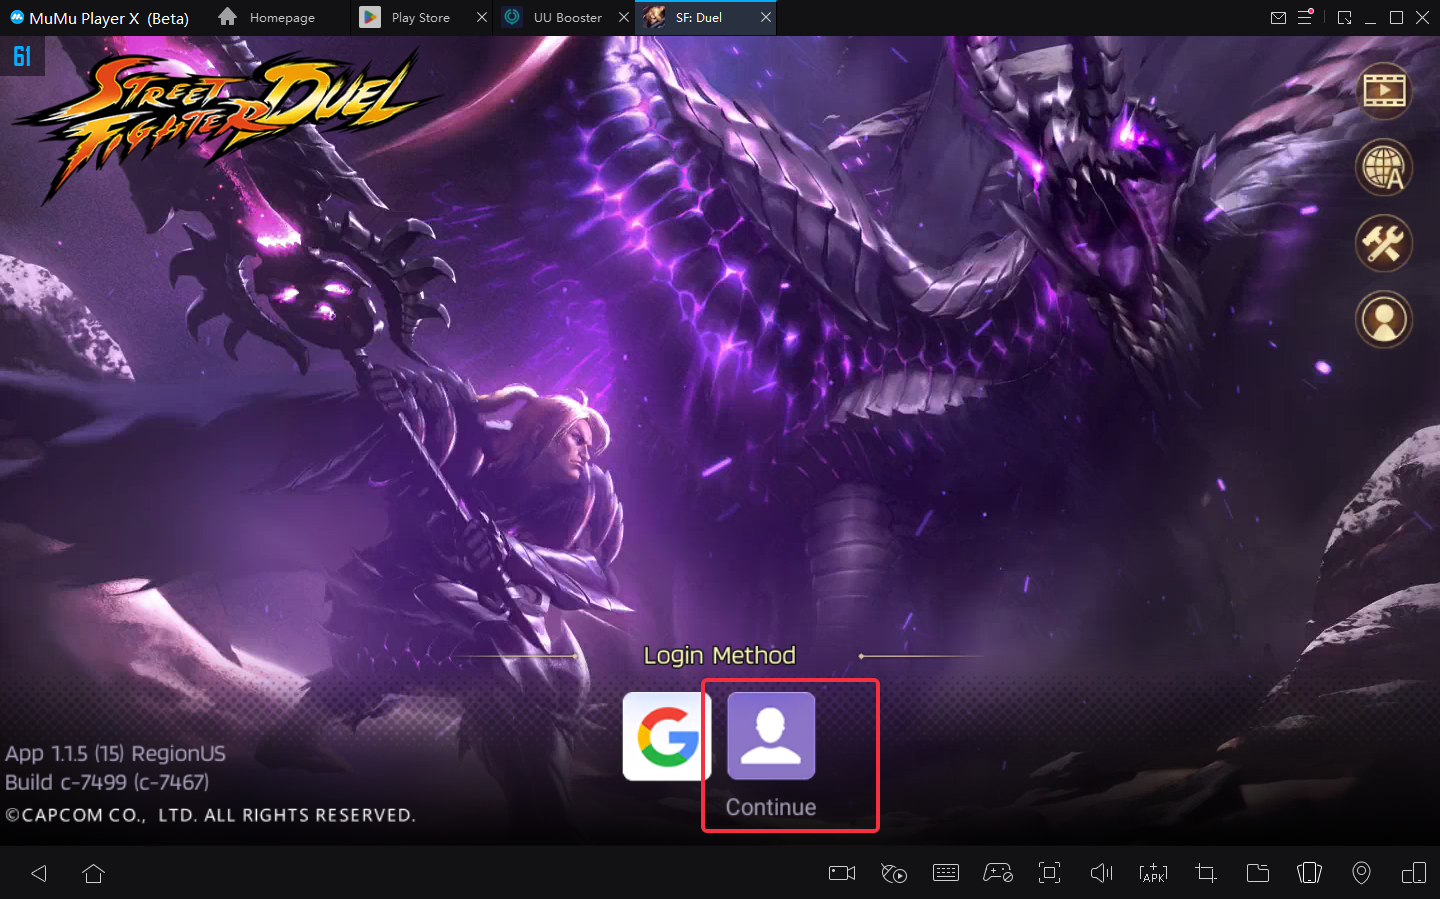Tap the Android back arrow
Image resolution: width=1440 pixels, height=899 pixels.
pos(39,873)
